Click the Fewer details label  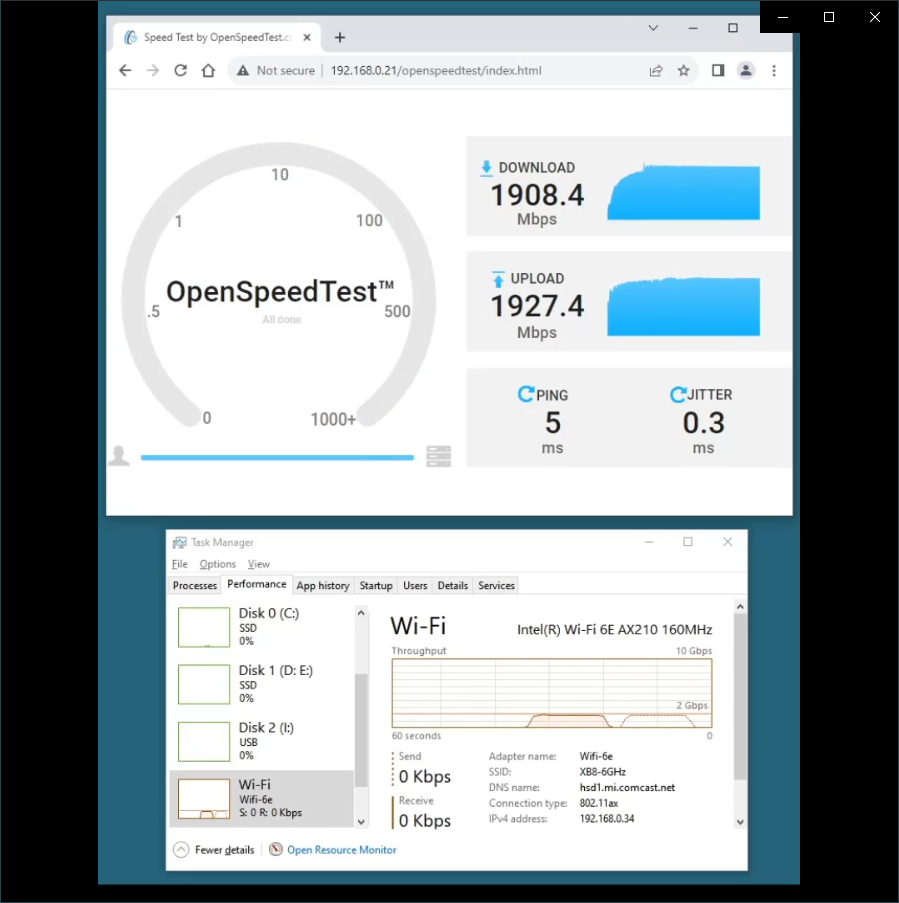(224, 849)
